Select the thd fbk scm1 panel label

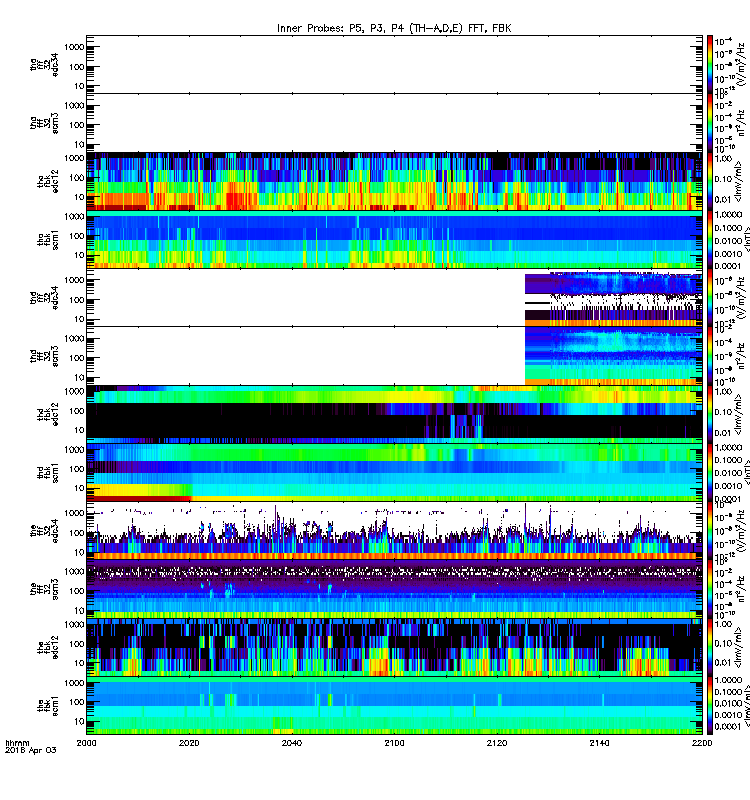click(x=48, y=472)
